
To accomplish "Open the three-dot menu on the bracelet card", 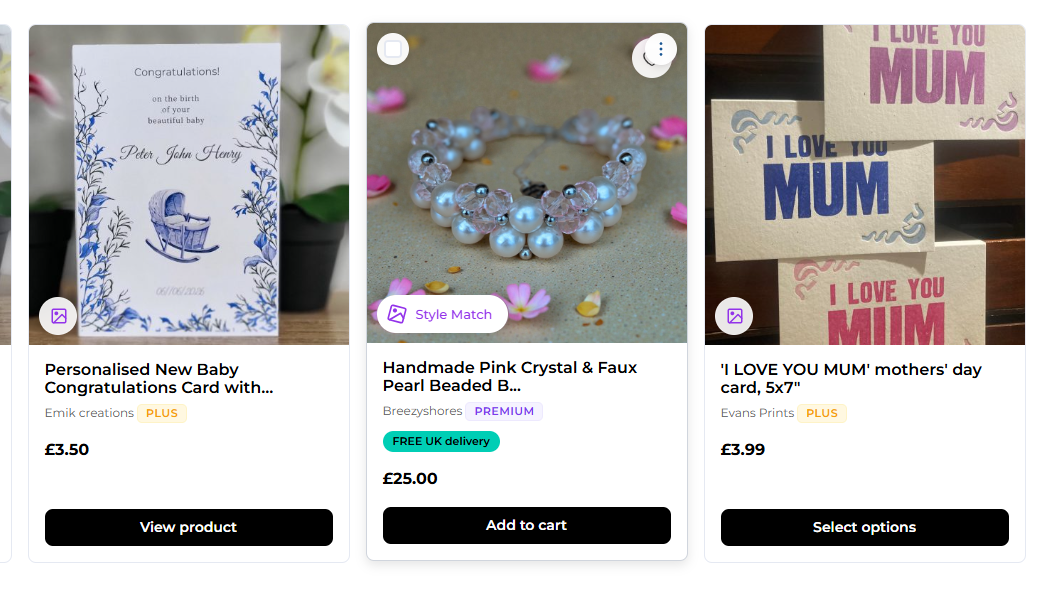I will click(x=660, y=49).
